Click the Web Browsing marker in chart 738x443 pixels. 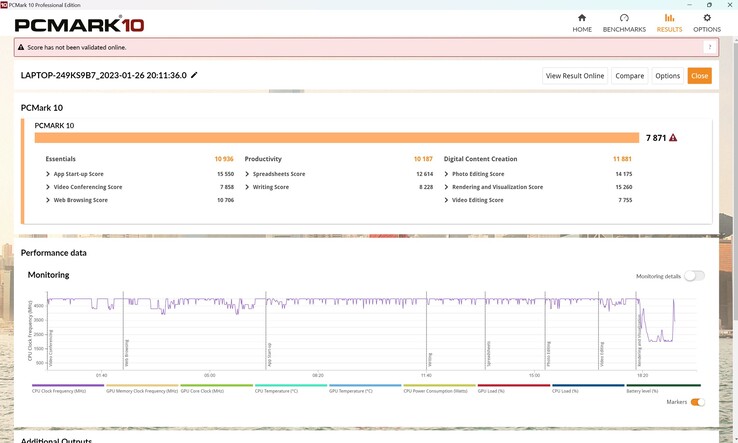127,353
